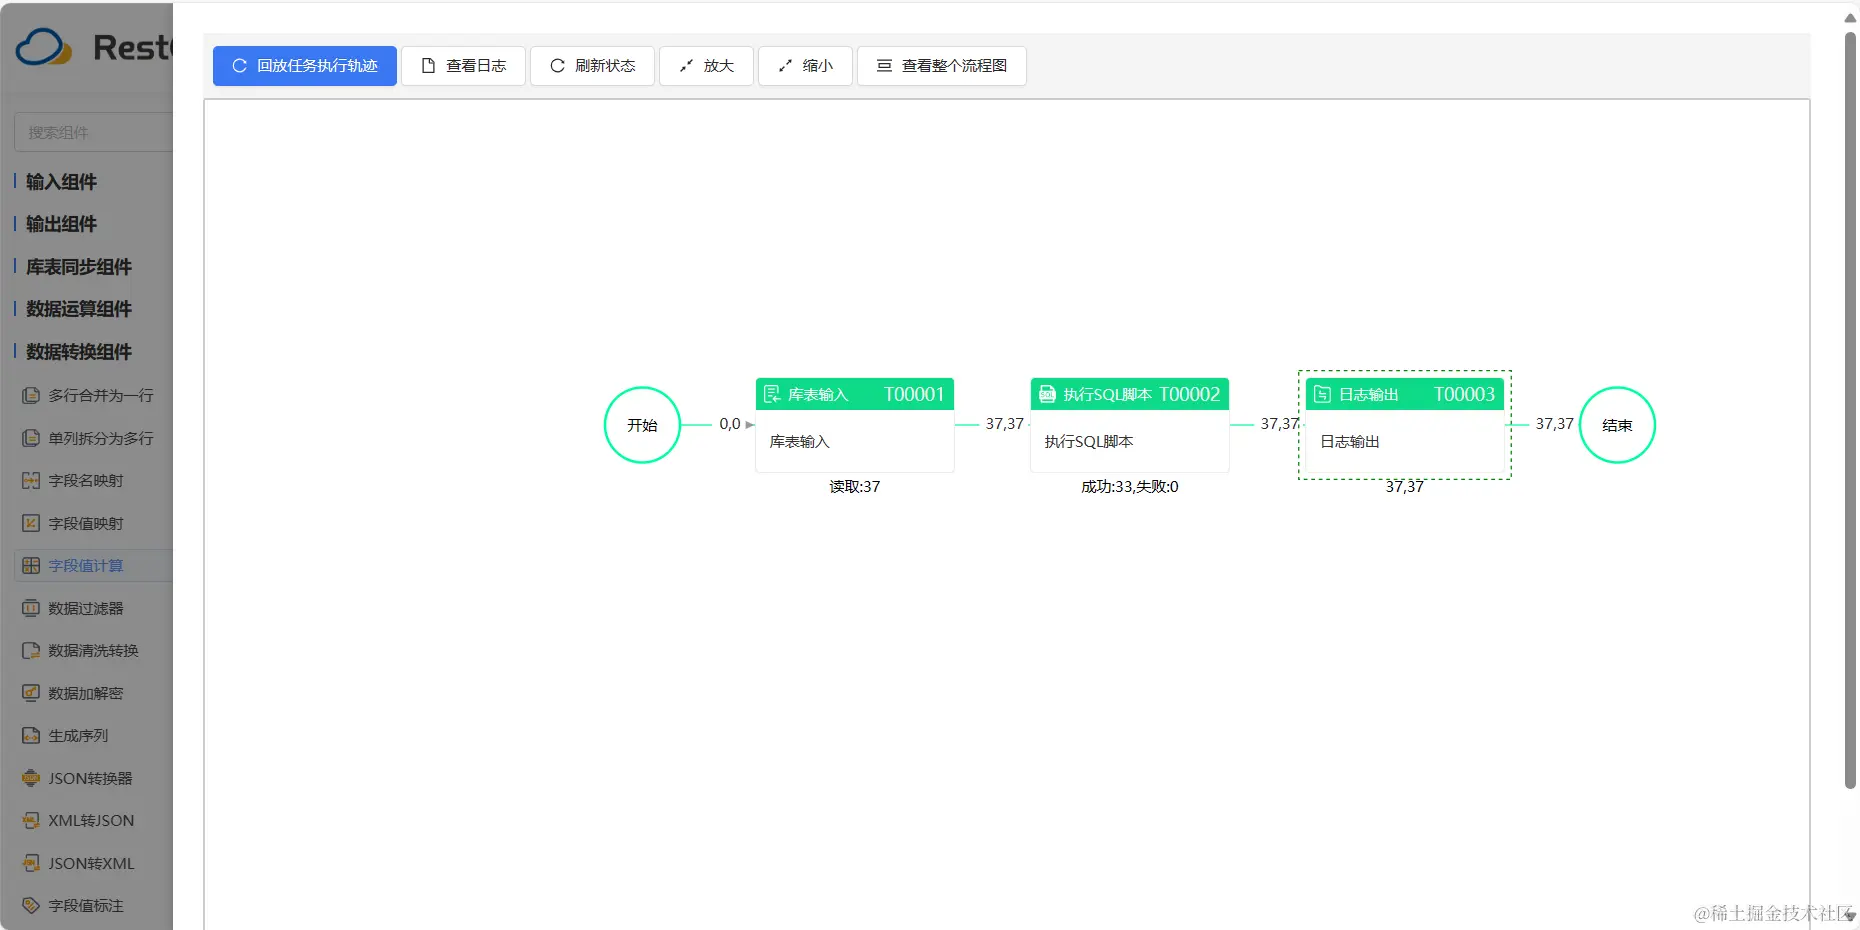Image resolution: width=1860 pixels, height=930 pixels.
Task: Select the 字段名映射 label
Action: (86, 480)
